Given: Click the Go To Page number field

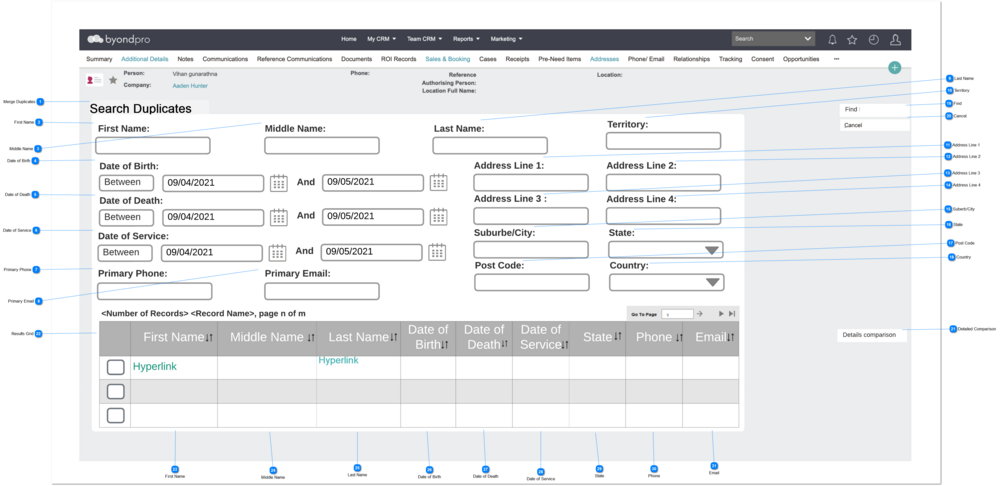Looking at the screenshot, I should tap(677, 314).
